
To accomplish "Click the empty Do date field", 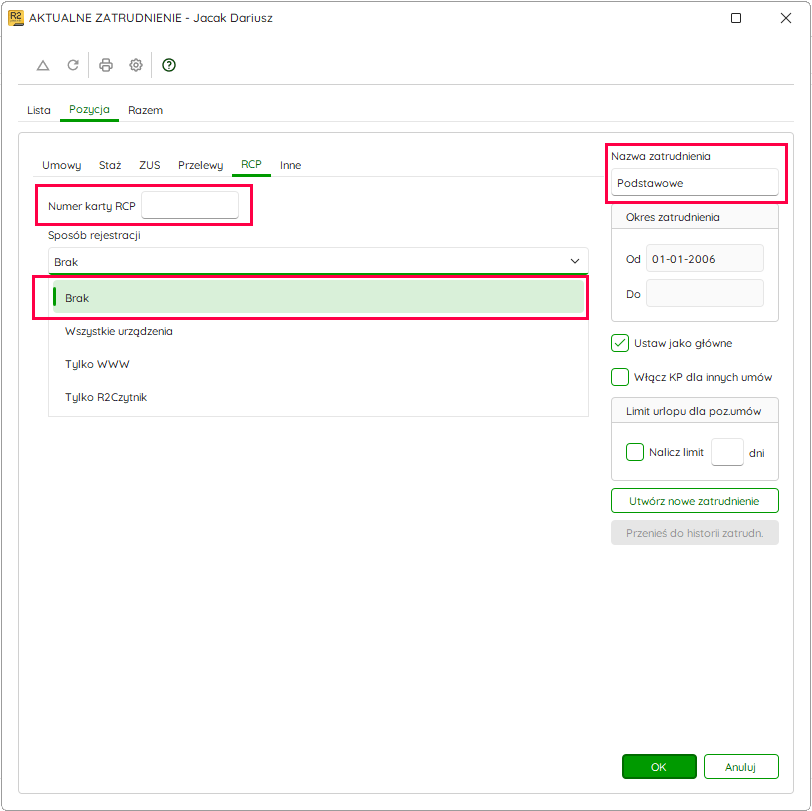I will tap(704, 294).
